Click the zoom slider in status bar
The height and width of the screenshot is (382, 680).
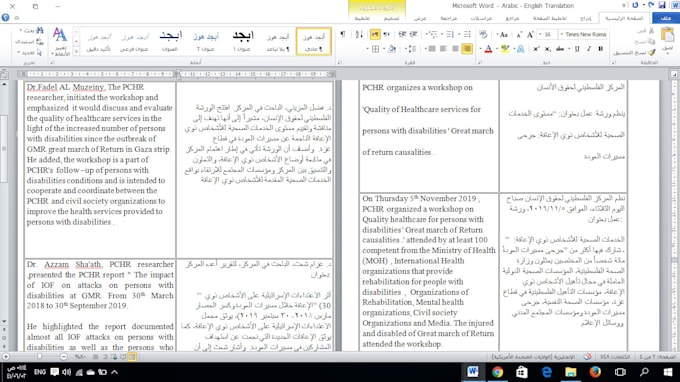(39, 356)
